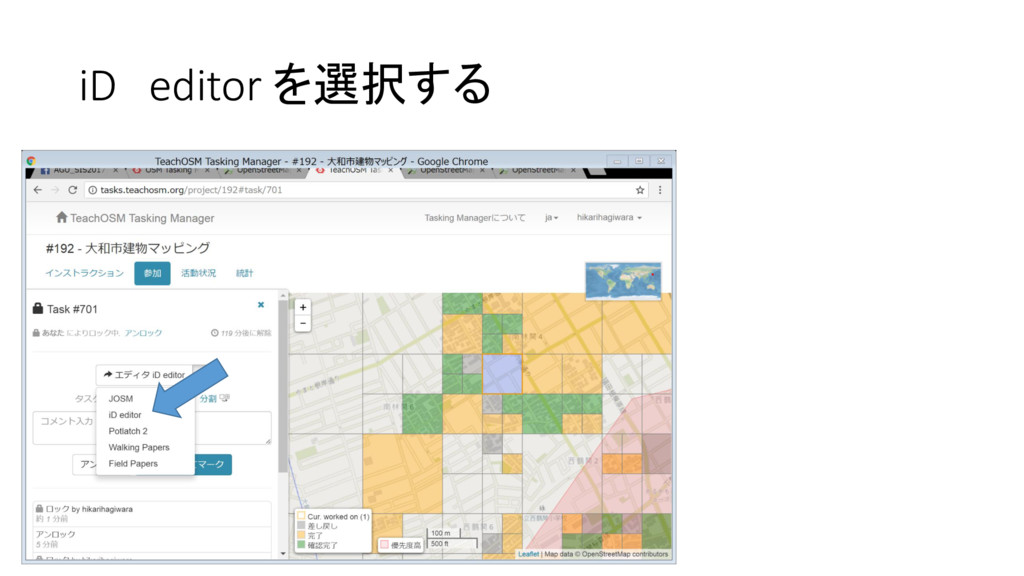1024x576 pixels.
Task: Reload the tasks.teachosm.org page
Action: tap(72, 190)
